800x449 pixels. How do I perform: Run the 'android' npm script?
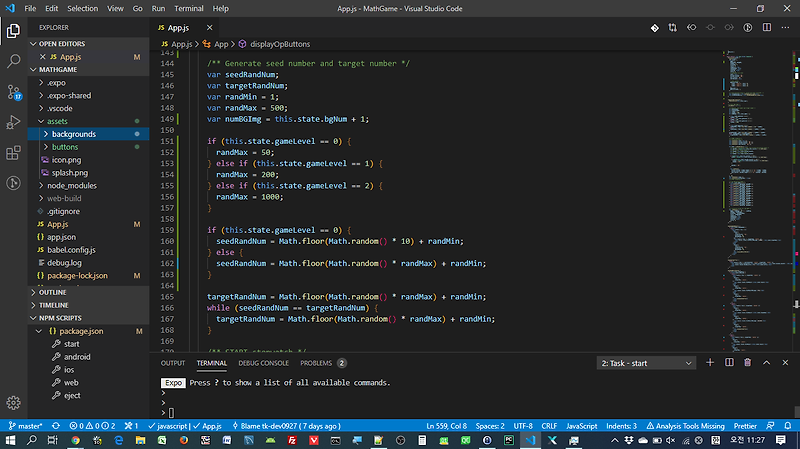[77, 356]
